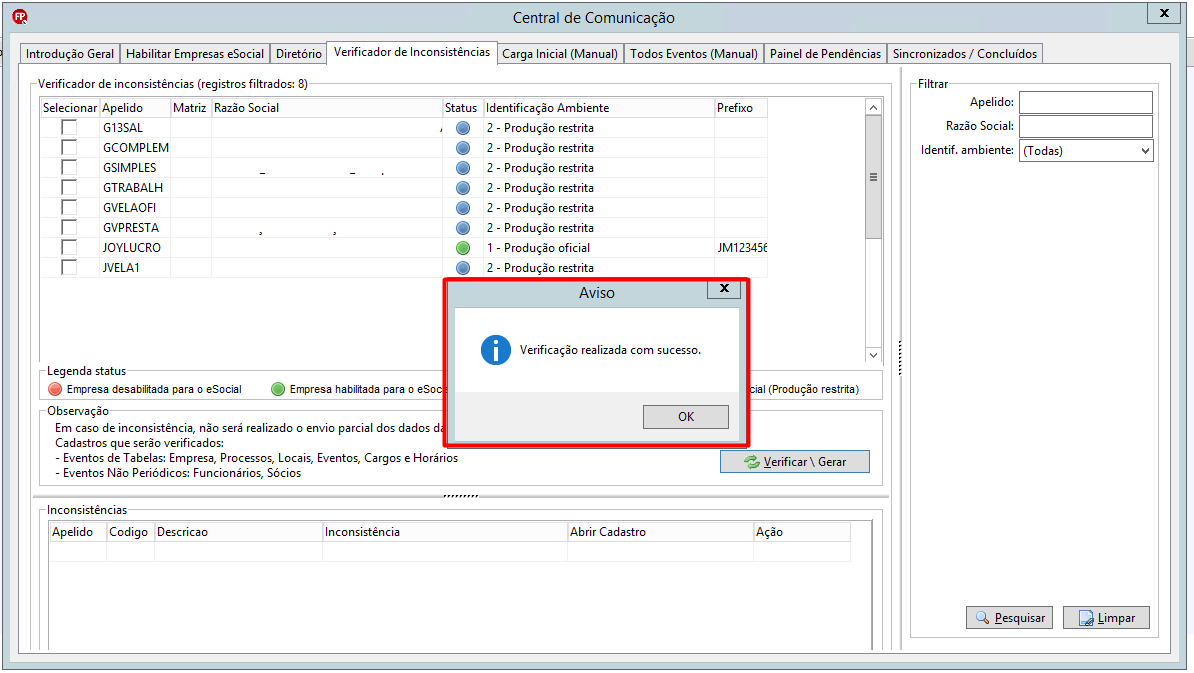This screenshot has width=1194, height=673.
Task: Click the eraser icon on Limpar button
Action: (1086, 617)
